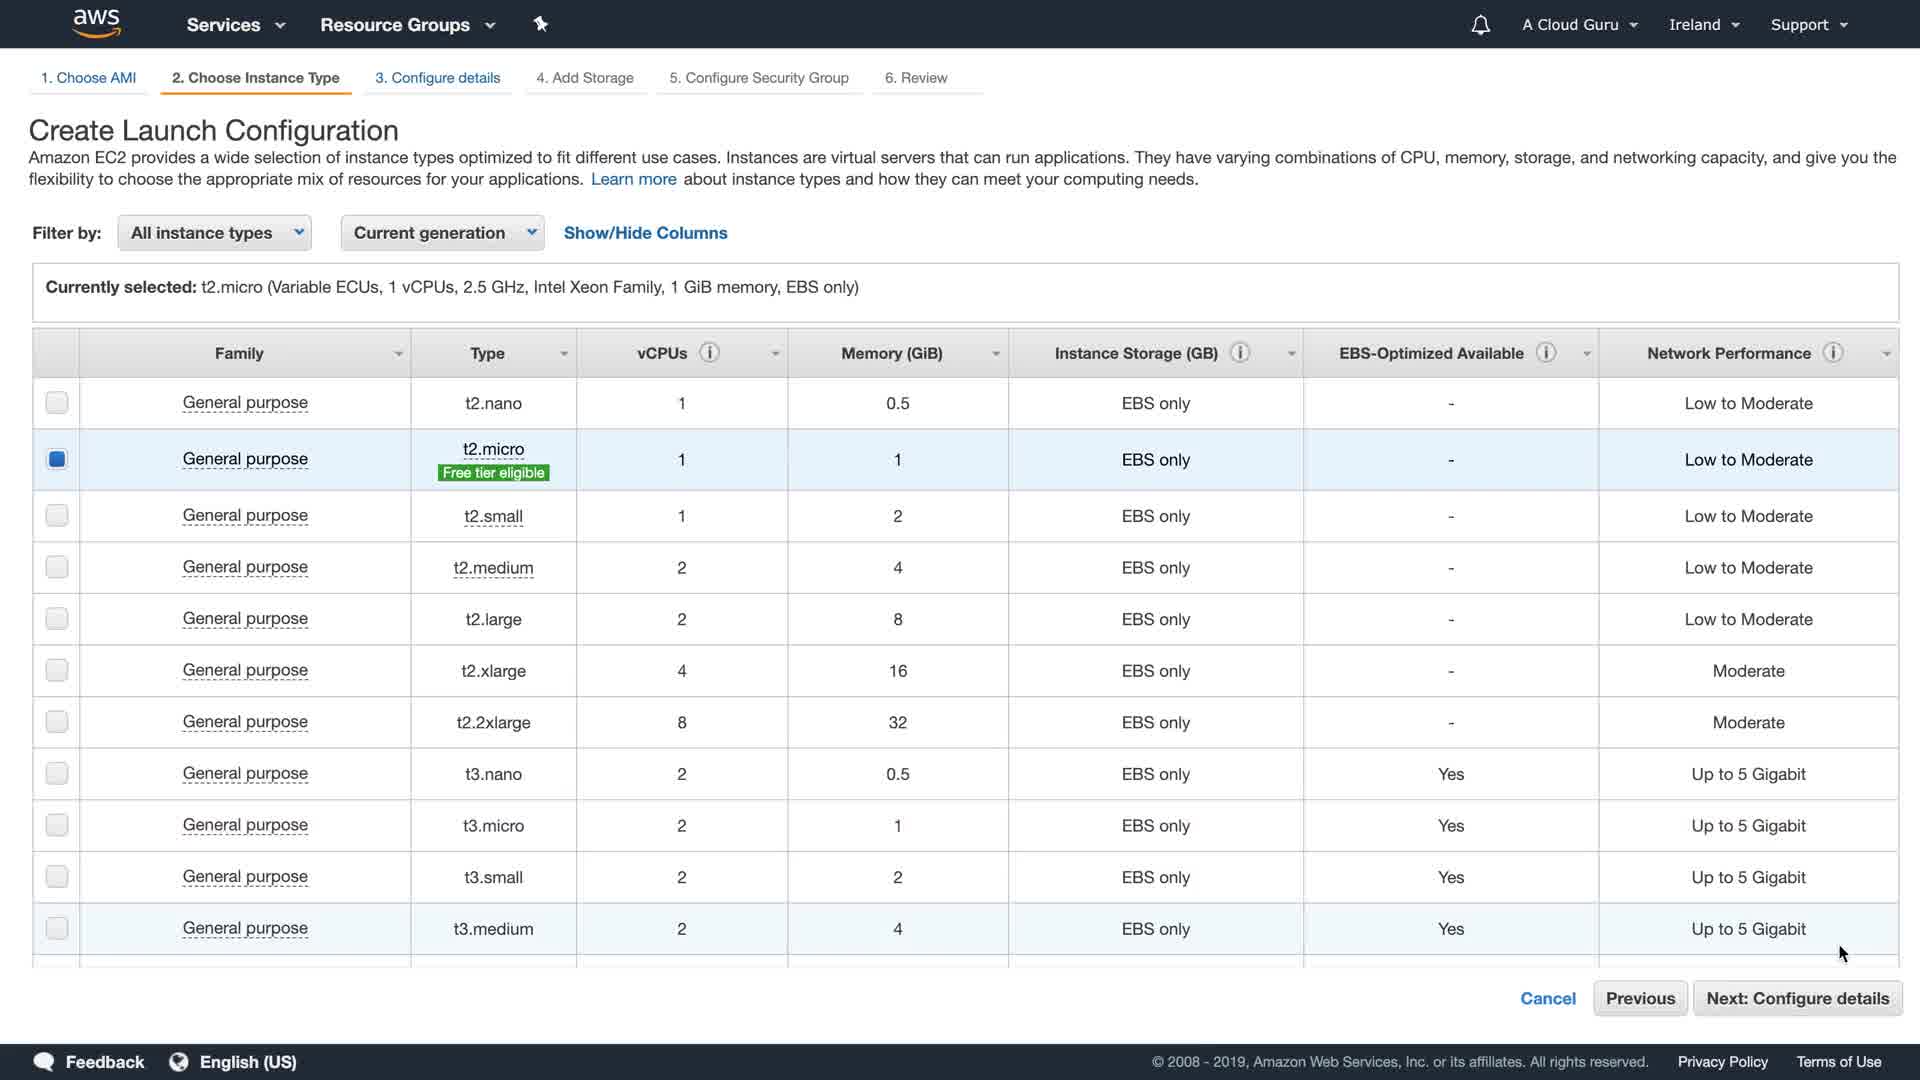The width and height of the screenshot is (1920, 1080).
Task: Click the Show/Hide Columns link
Action: [645, 233]
